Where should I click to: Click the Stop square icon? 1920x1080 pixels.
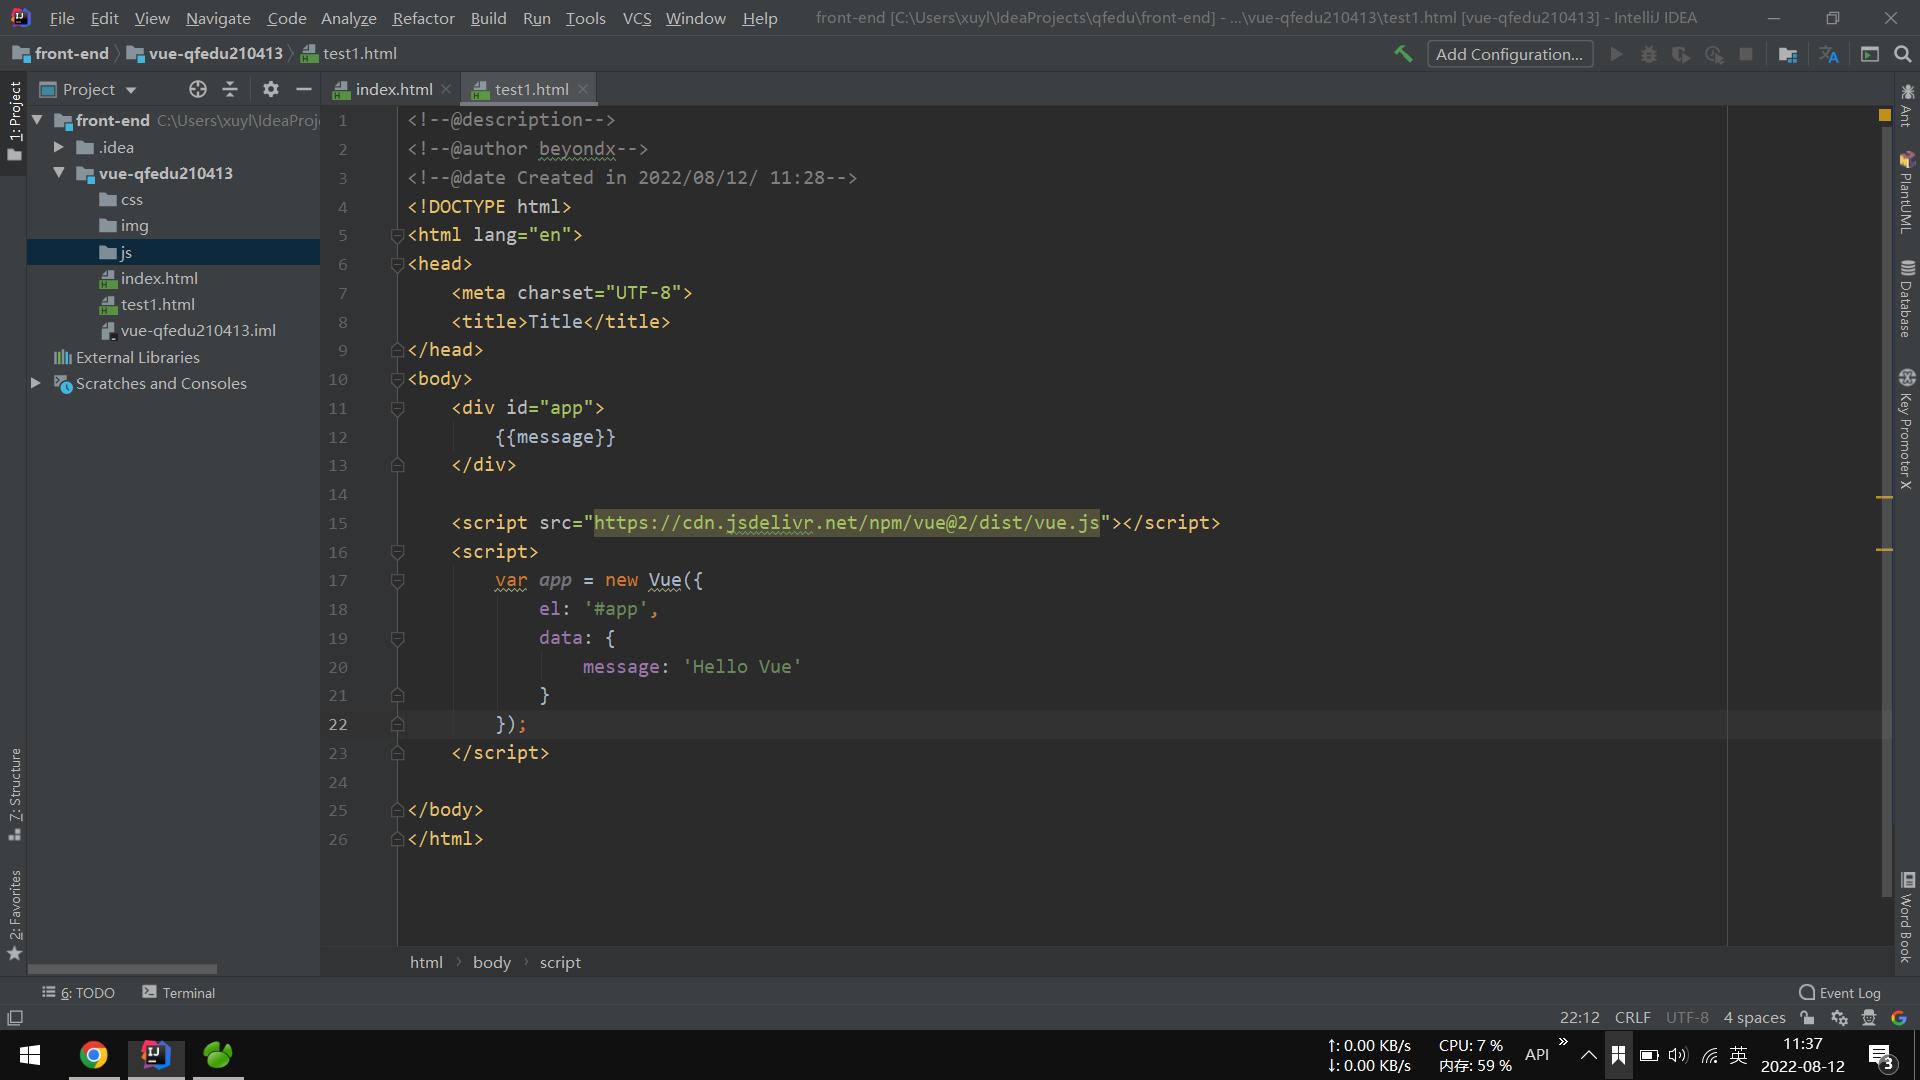1746,54
